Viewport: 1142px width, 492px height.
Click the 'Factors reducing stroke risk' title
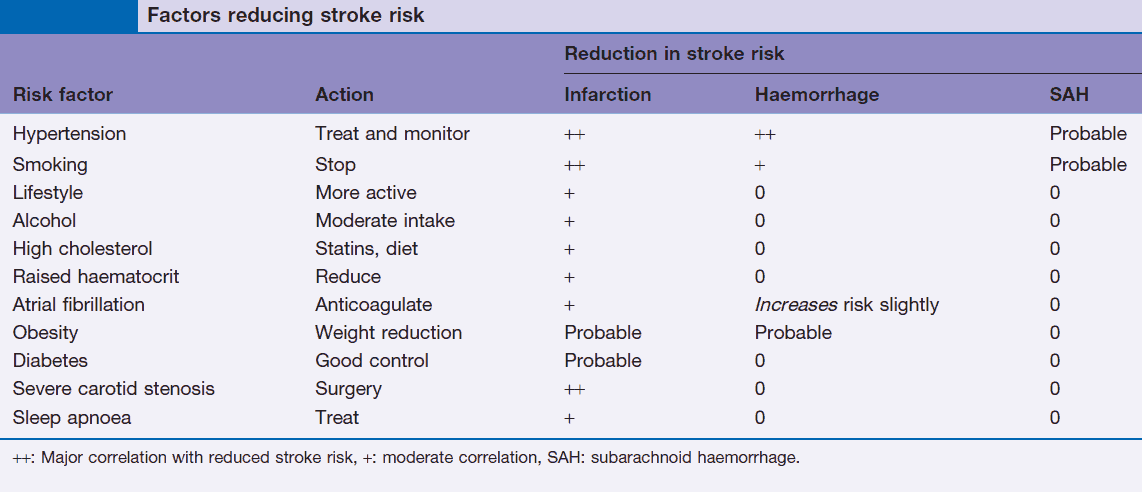[x=286, y=16]
